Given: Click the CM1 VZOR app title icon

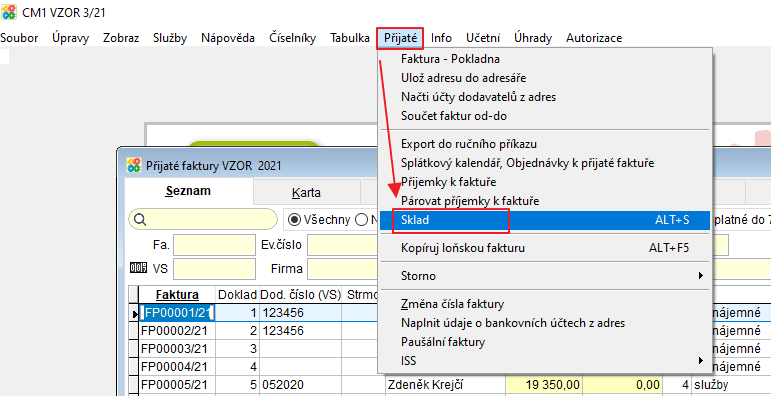Looking at the screenshot, I should tap(9, 11).
